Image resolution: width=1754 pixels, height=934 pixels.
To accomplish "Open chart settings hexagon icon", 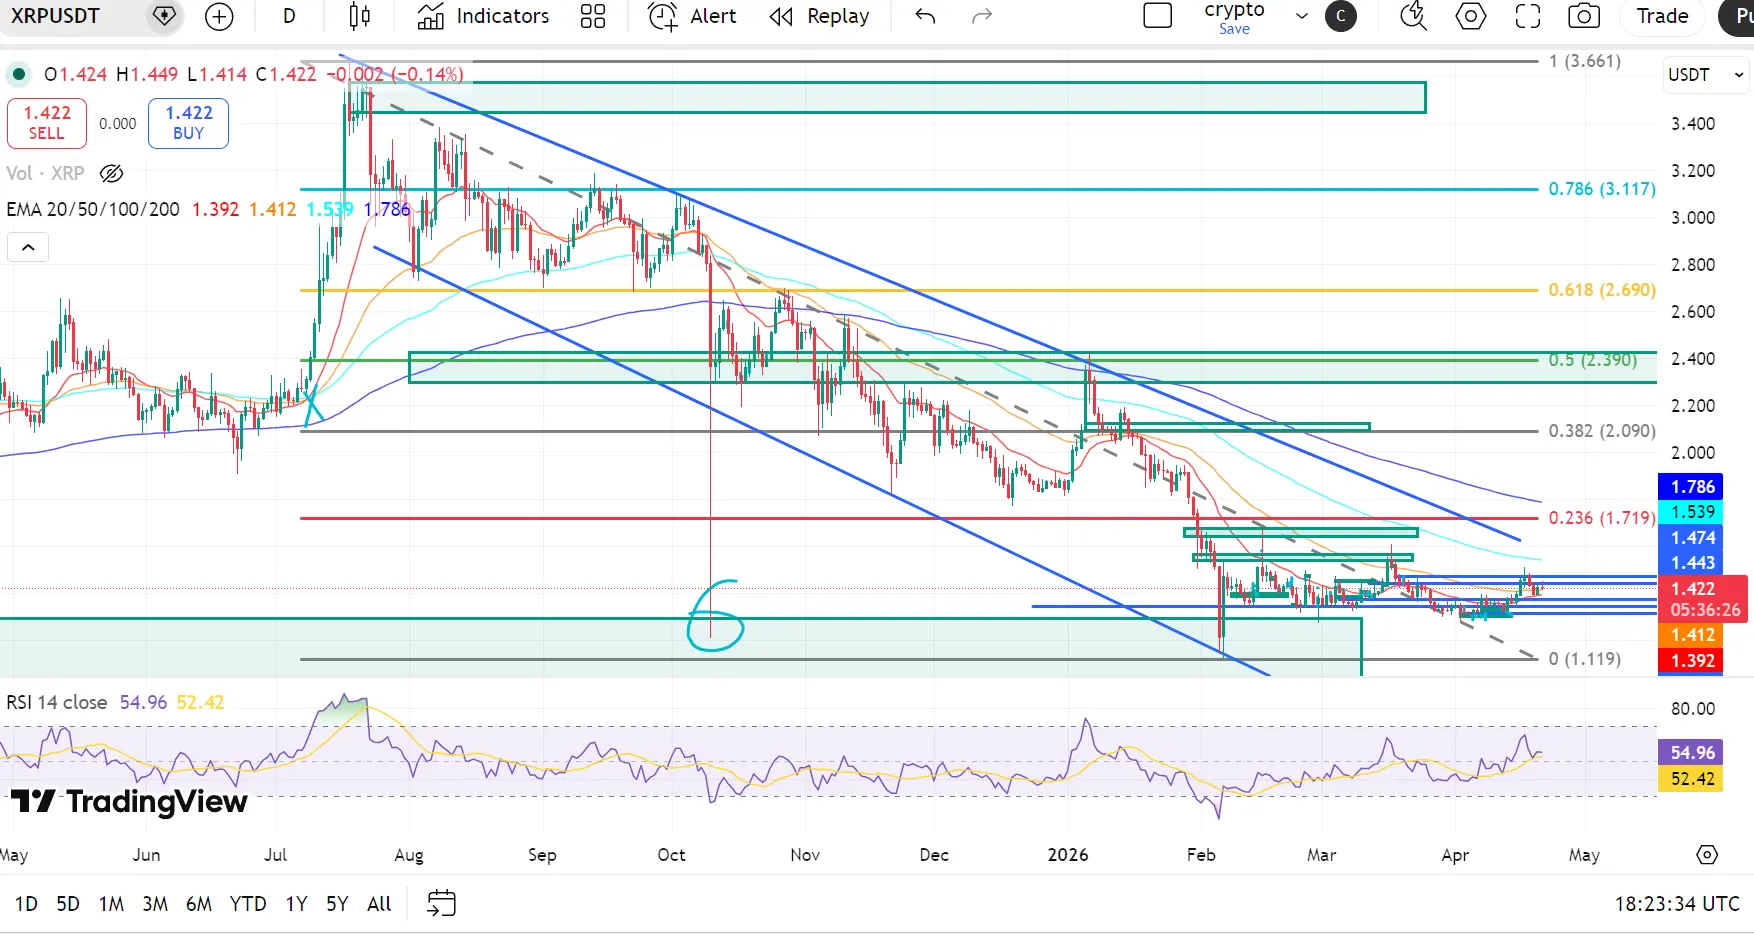I will point(1470,16).
